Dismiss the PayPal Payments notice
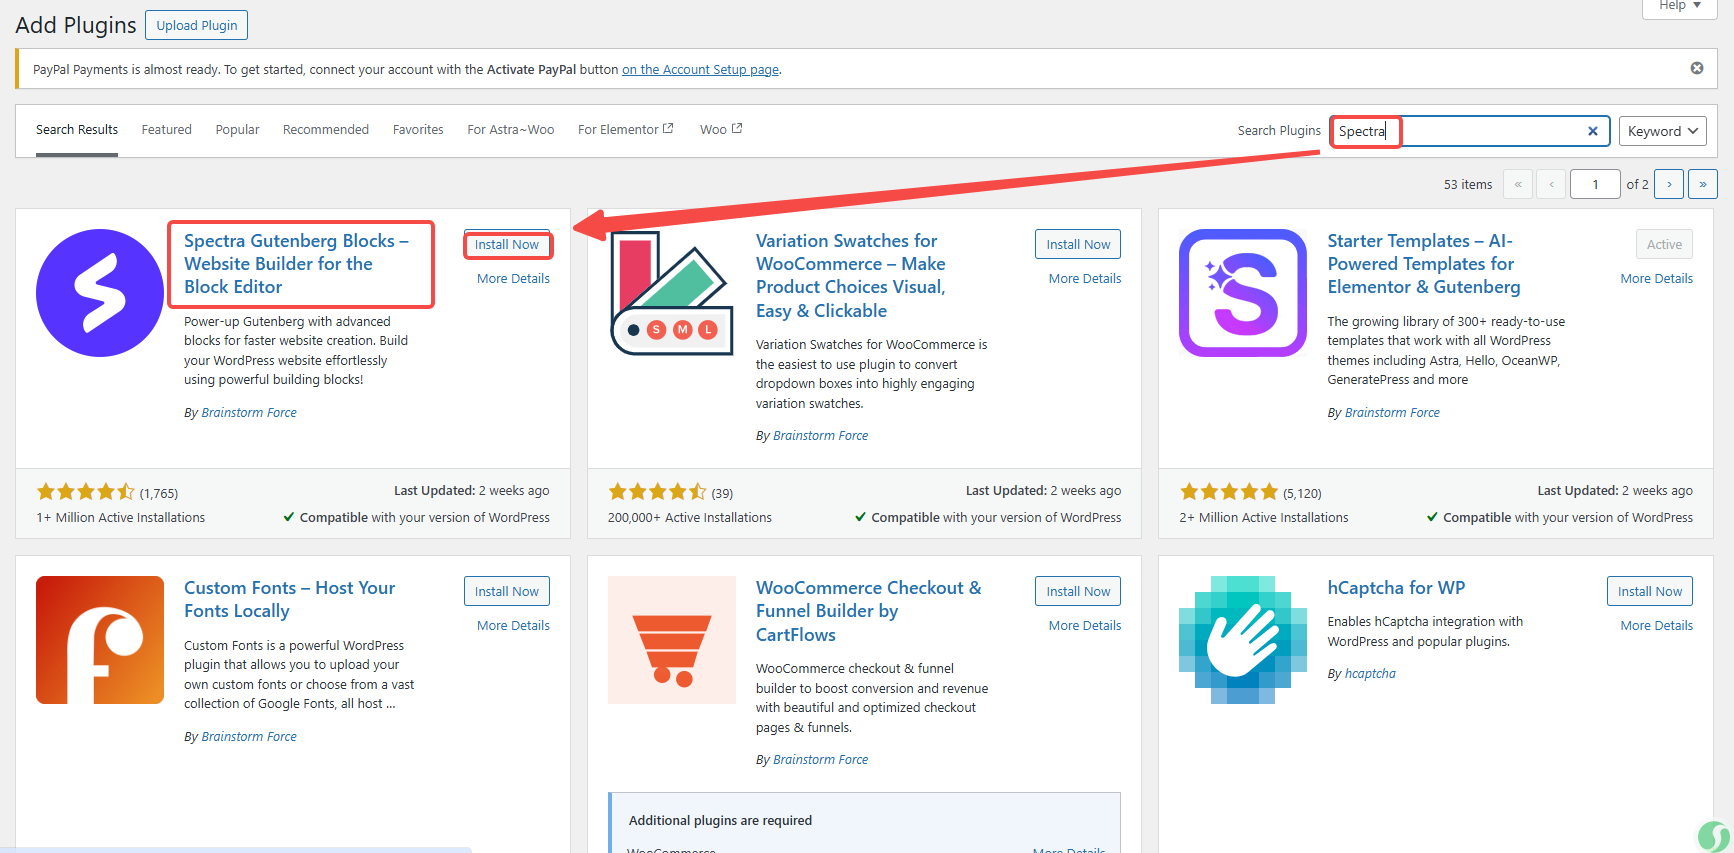The width and height of the screenshot is (1734, 853). (x=1696, y=68)
